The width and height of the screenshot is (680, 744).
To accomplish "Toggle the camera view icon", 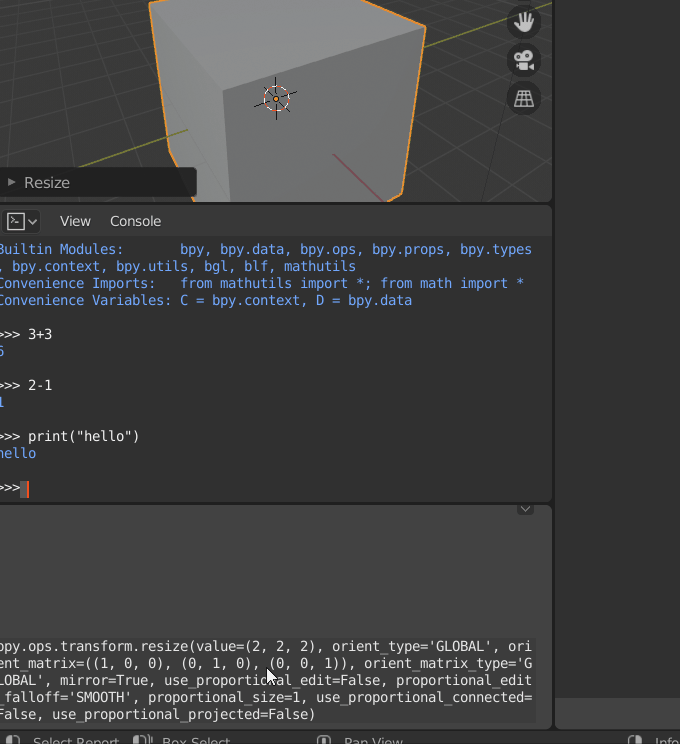I will click(524, 60).
